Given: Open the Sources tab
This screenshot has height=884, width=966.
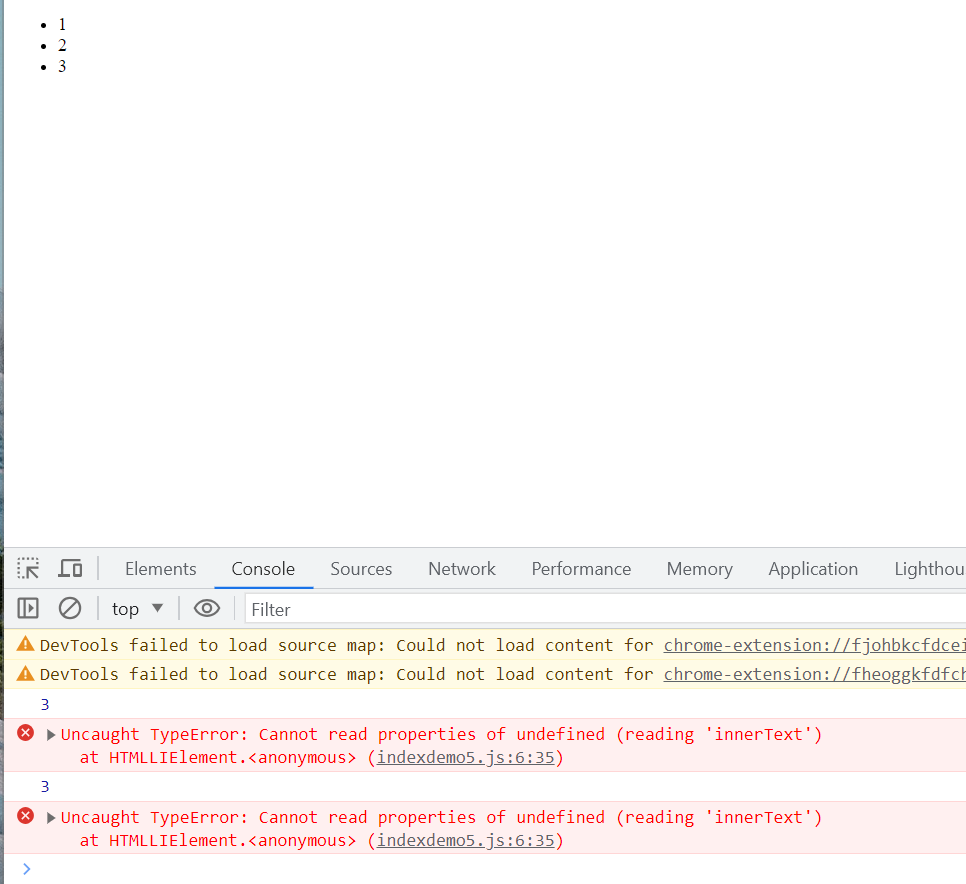Looking at the screenshot, I should tap(361, 569).
